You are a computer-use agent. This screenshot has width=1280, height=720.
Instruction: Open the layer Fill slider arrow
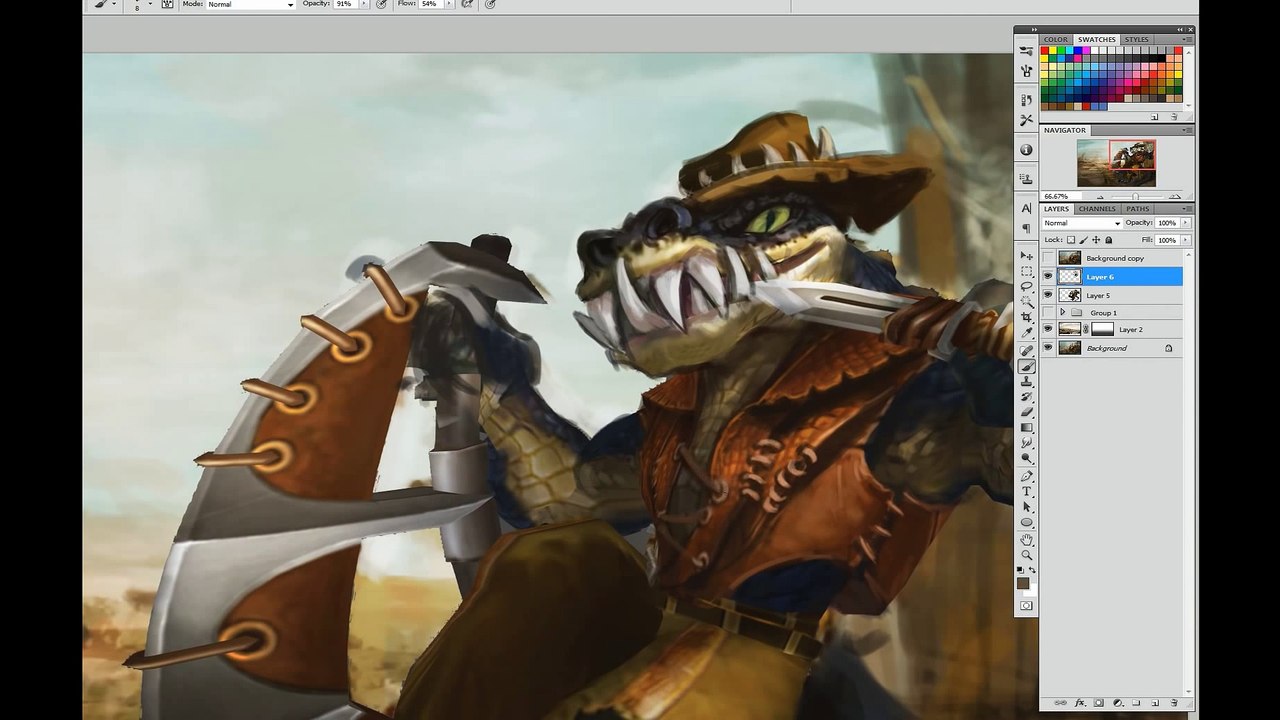click(x=1186, y=240)
